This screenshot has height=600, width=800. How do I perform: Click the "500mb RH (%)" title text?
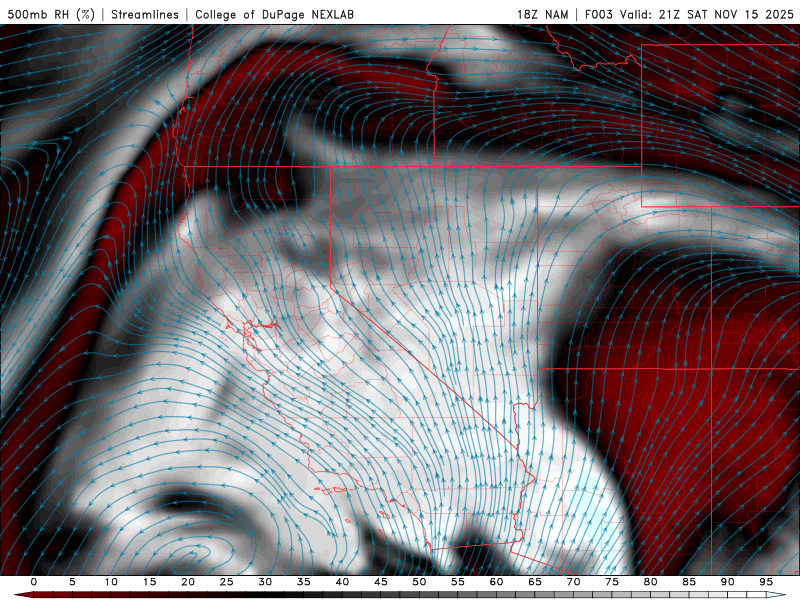coord(51,14)
